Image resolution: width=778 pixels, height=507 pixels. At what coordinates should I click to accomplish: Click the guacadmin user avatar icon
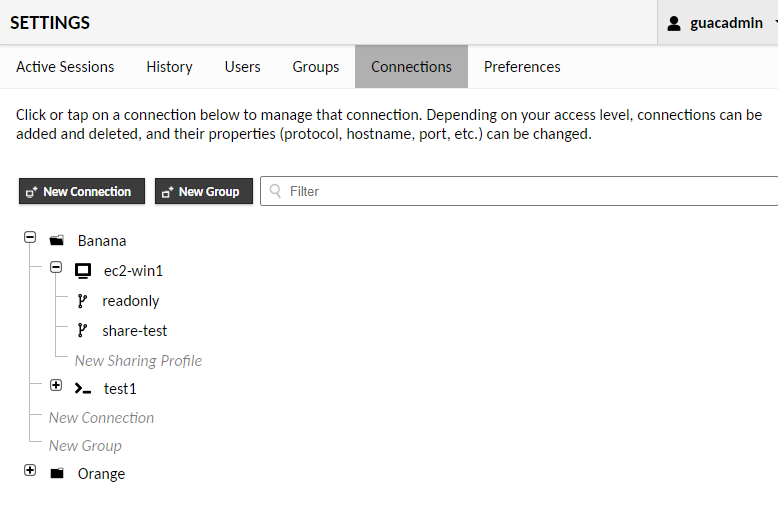point(674,23)
